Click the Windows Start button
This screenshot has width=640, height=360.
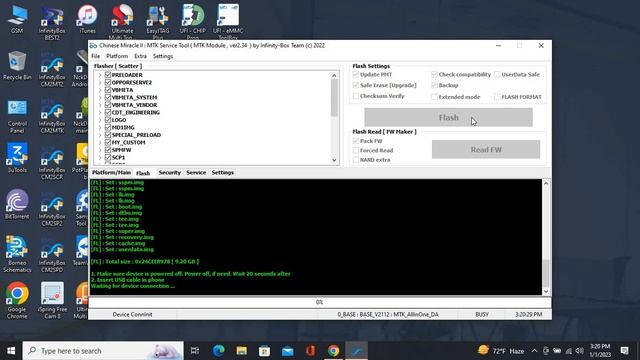point(11,351)
